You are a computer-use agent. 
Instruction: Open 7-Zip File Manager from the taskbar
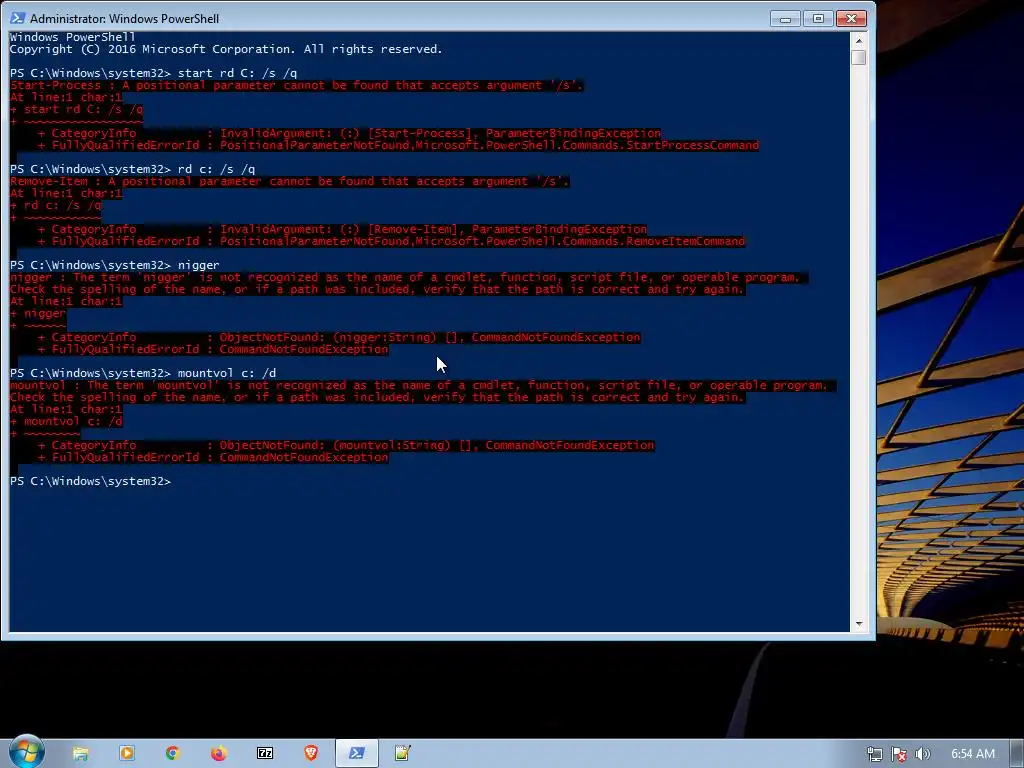click(265, 754)
